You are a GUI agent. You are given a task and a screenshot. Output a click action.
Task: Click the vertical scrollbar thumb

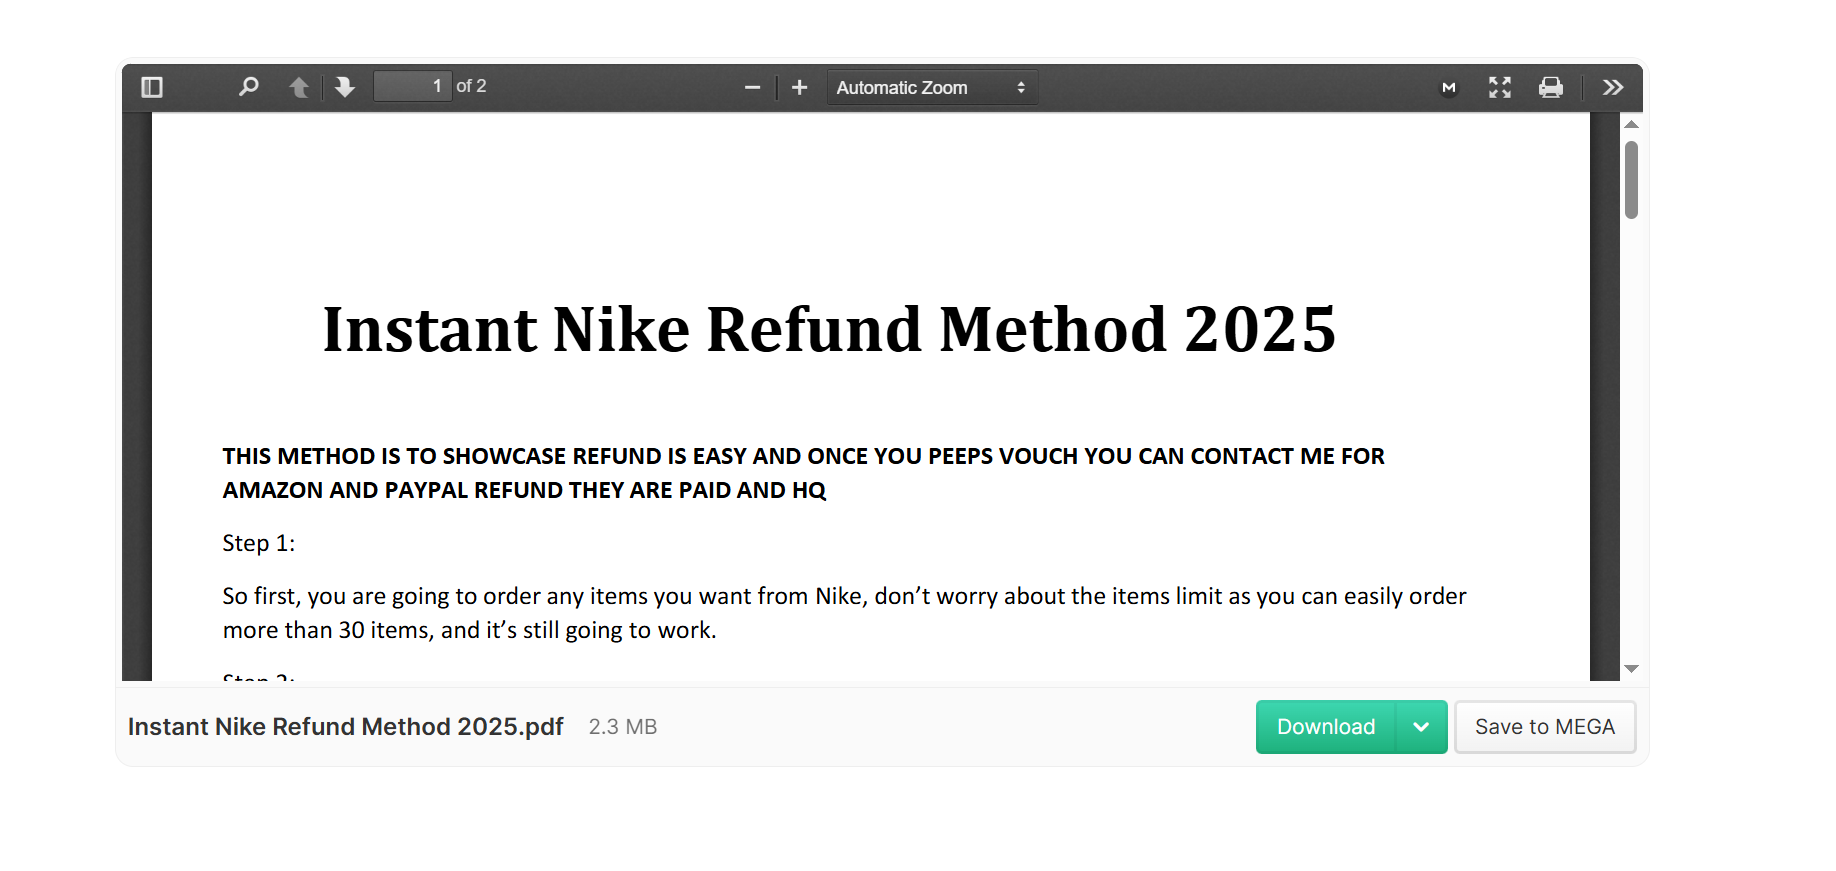1632,180
